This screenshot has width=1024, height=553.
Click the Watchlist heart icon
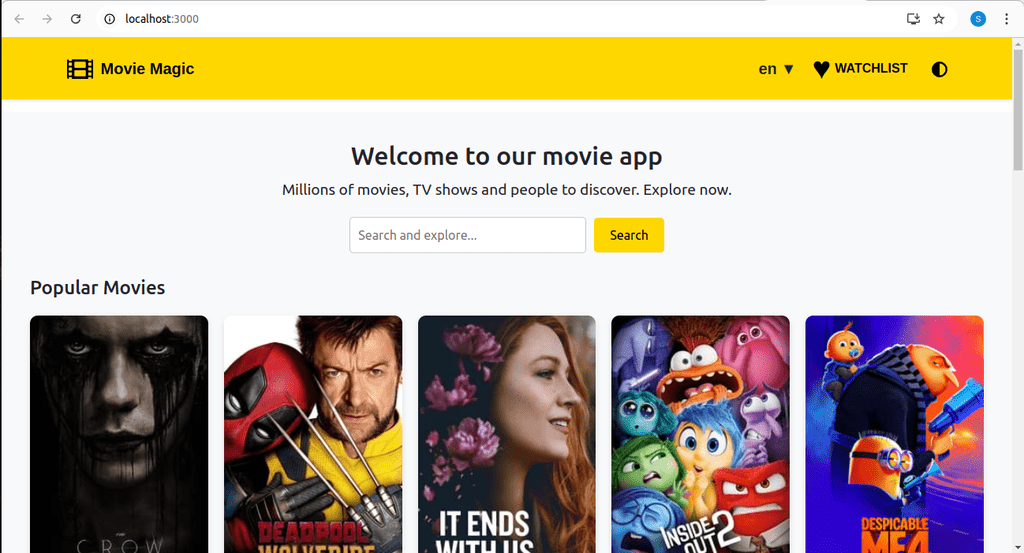[822, 69]
